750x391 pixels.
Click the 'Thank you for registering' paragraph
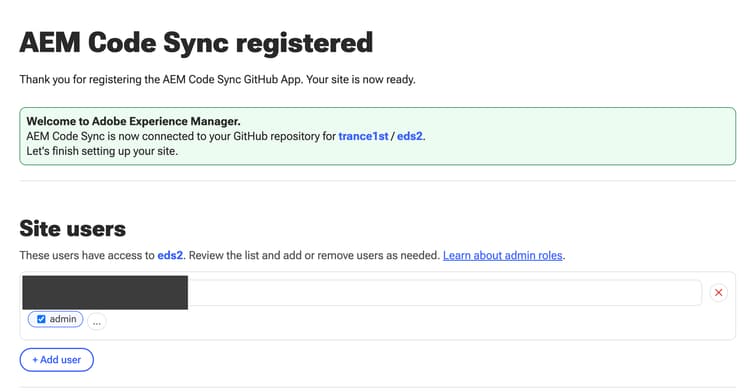(x=218, y=79)
